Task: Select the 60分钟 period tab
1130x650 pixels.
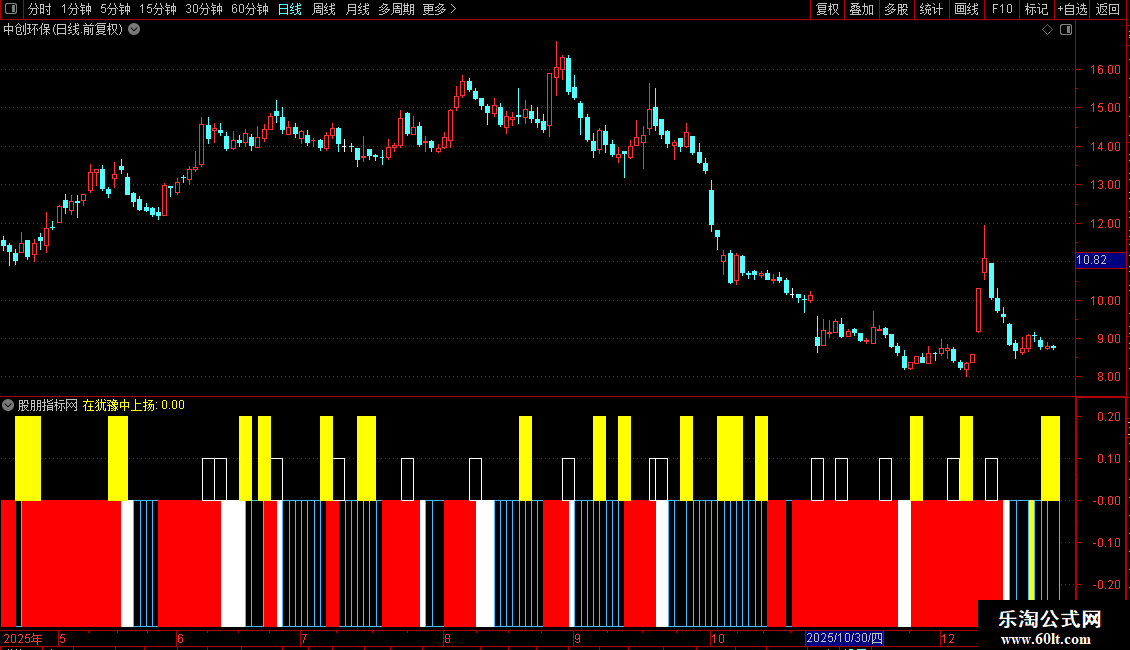Action: (x=250, y=9)
